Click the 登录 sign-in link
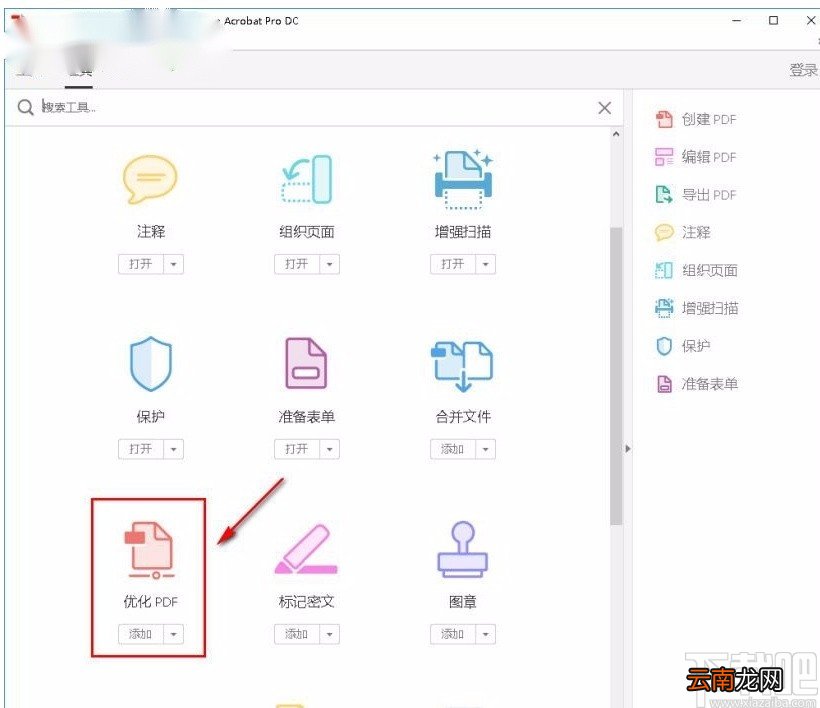 point(803,70)
